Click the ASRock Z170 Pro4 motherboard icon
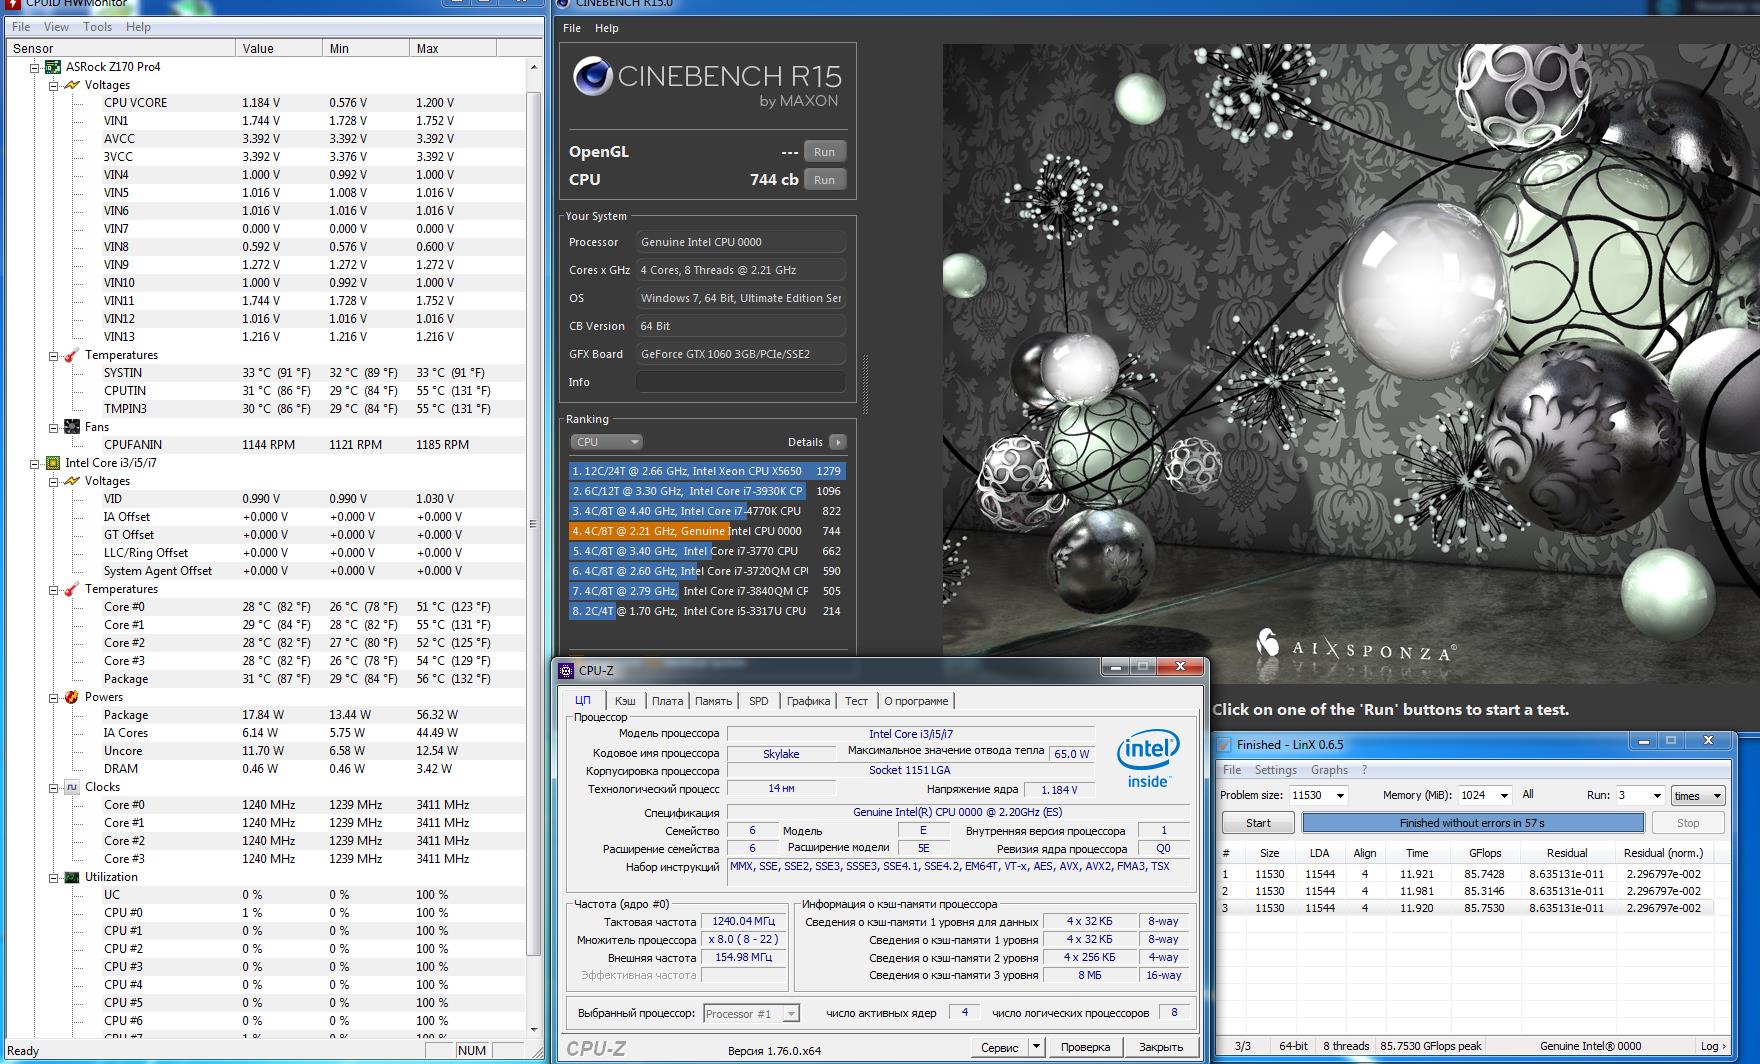 [x=53, y=67]
